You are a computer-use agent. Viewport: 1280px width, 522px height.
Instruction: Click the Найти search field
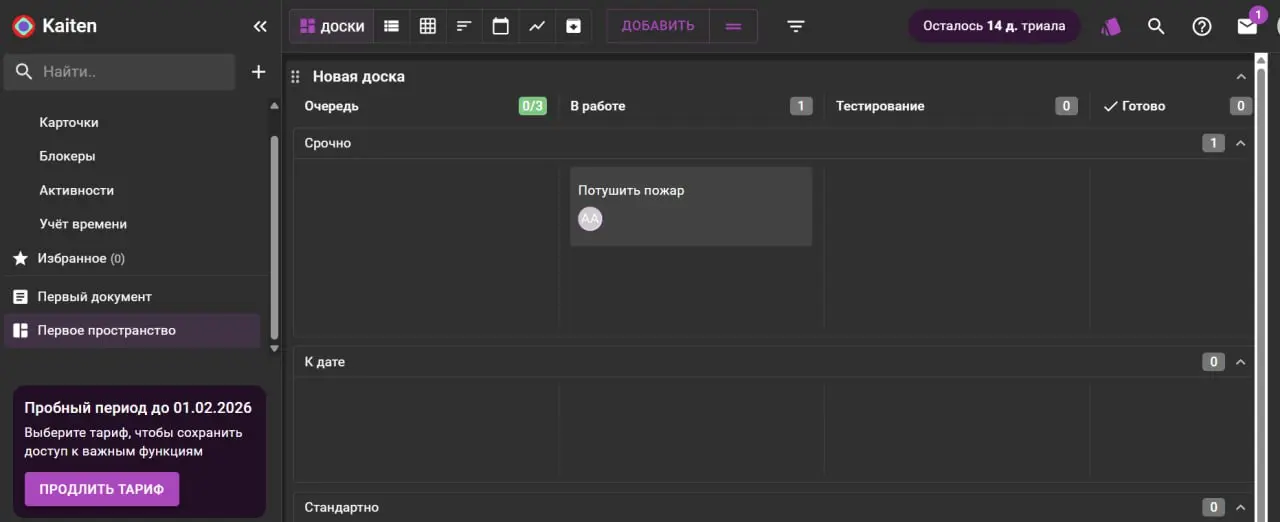pos(120,72)
